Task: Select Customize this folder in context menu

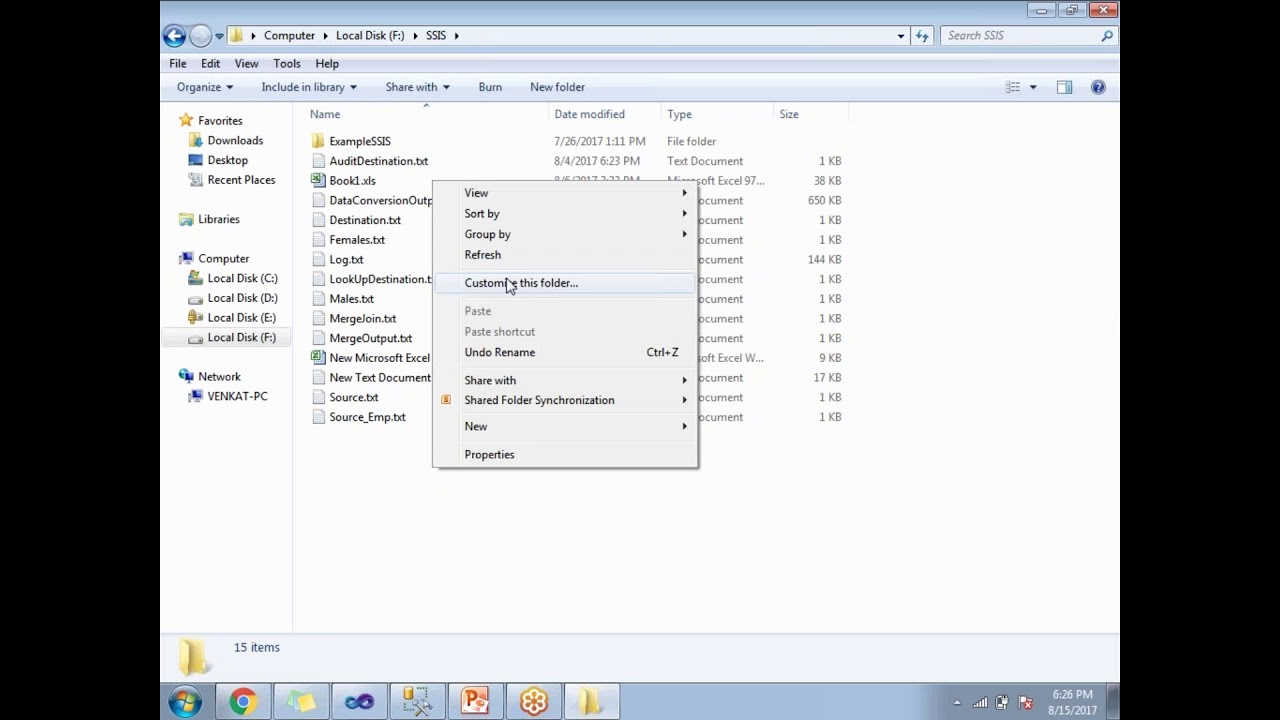Action: click(x=565, y=283)
